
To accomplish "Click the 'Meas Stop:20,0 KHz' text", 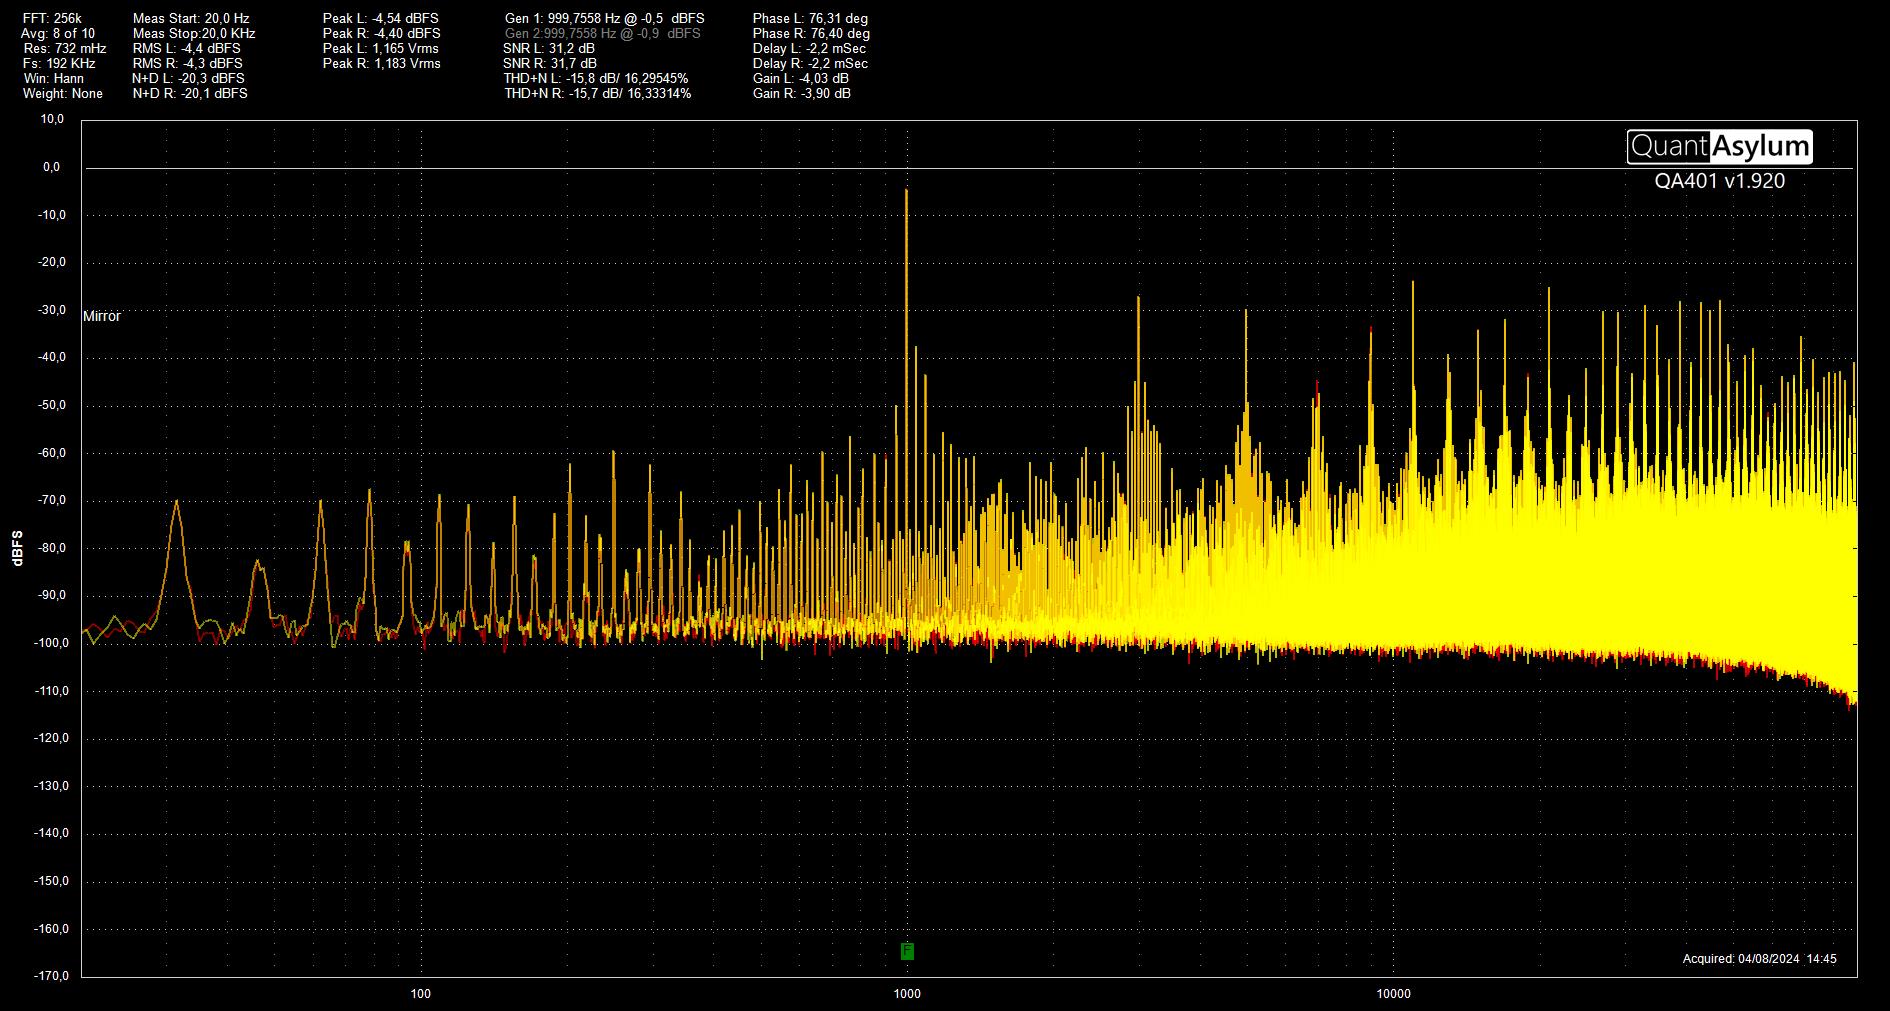I will tap(194, 33).
